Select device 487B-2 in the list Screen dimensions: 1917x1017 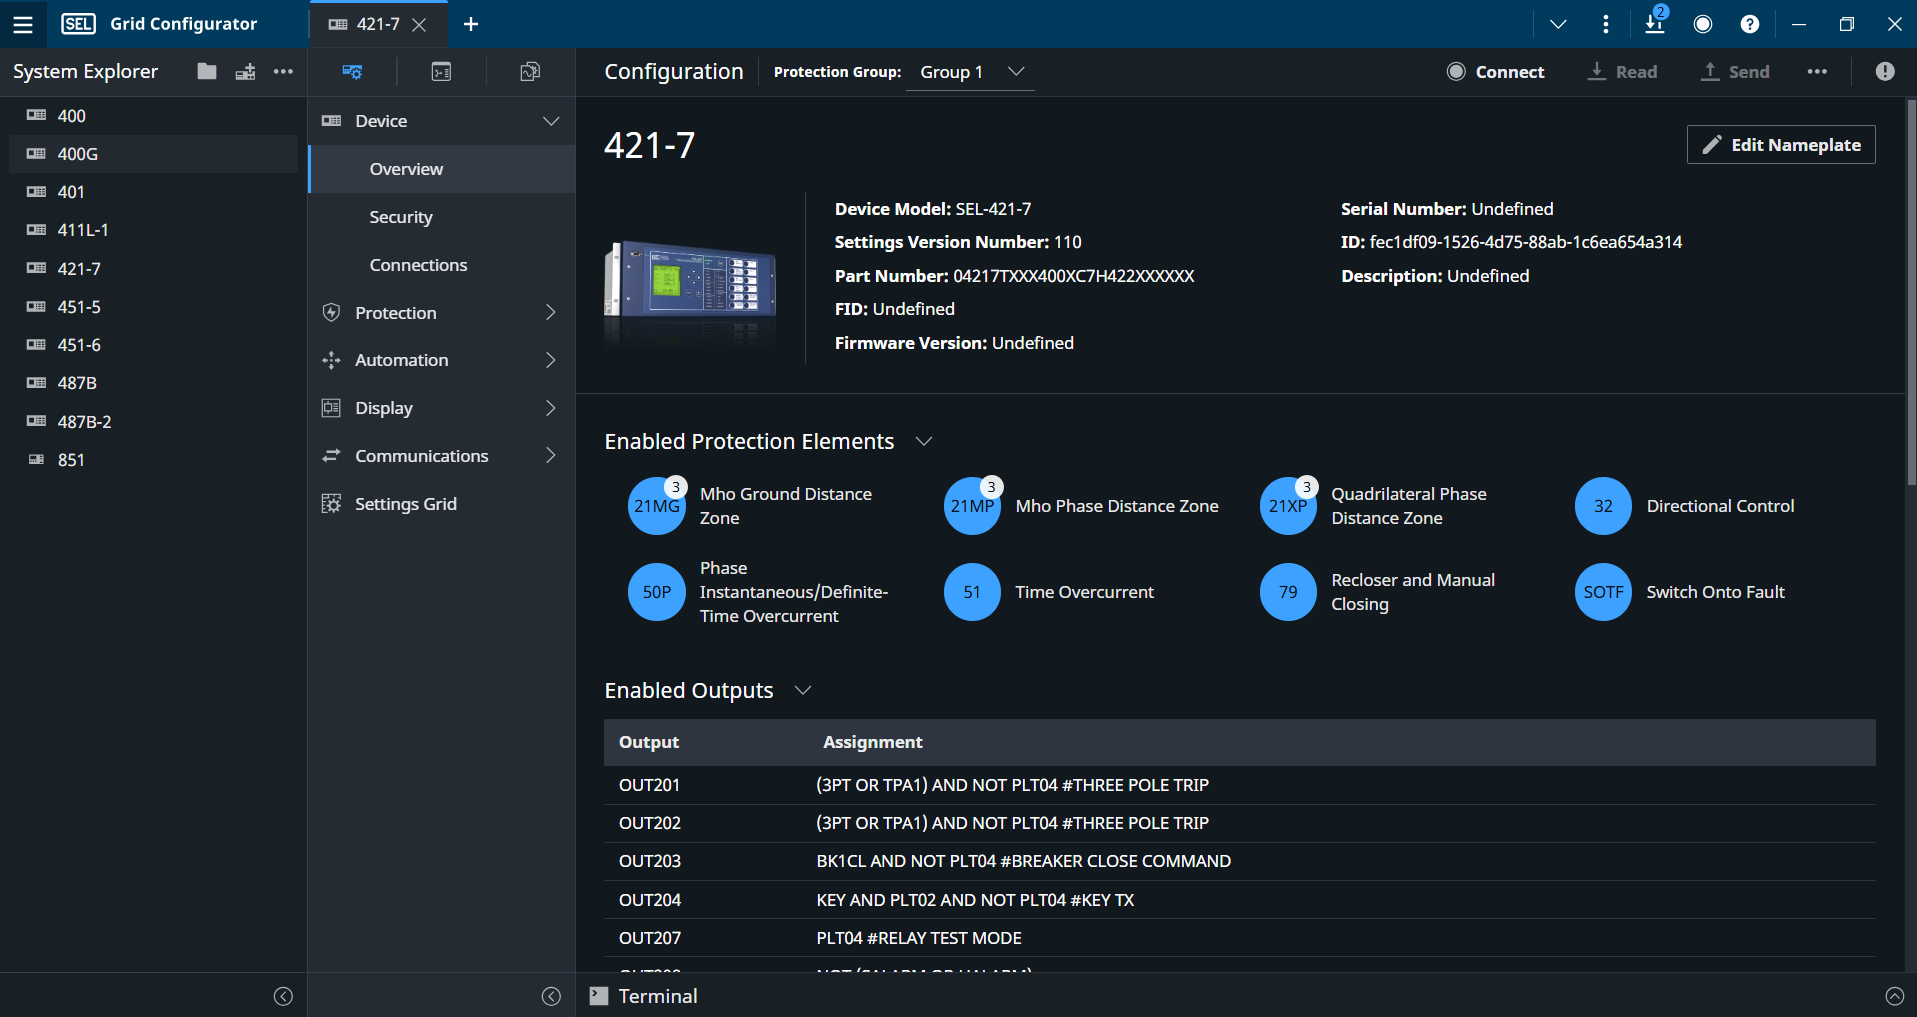pos(153,421)
